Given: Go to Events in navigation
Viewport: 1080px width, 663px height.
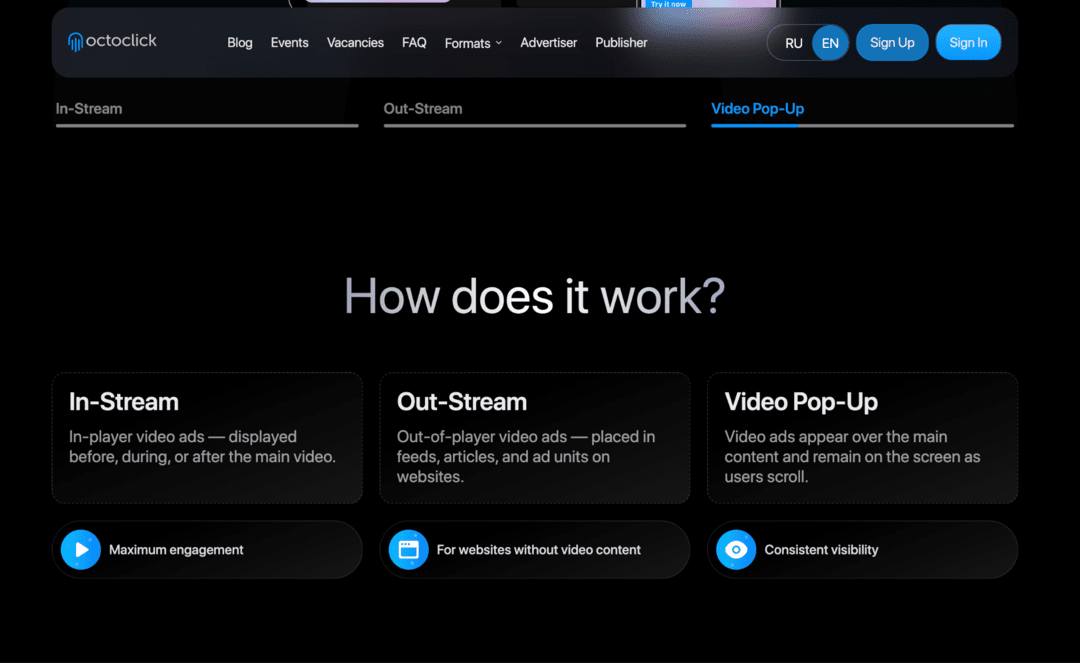Looking at the screenshot, I should (x=289, y=43).
